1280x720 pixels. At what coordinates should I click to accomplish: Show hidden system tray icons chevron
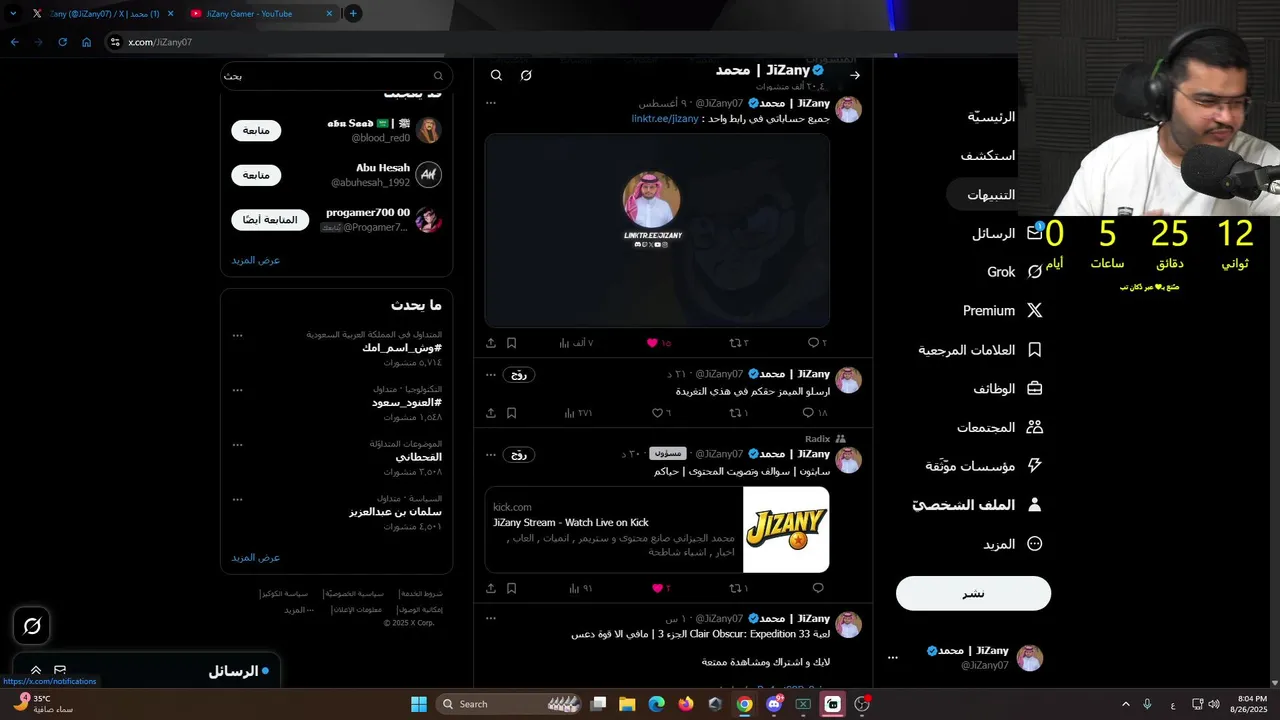(x=1125, y=704)
